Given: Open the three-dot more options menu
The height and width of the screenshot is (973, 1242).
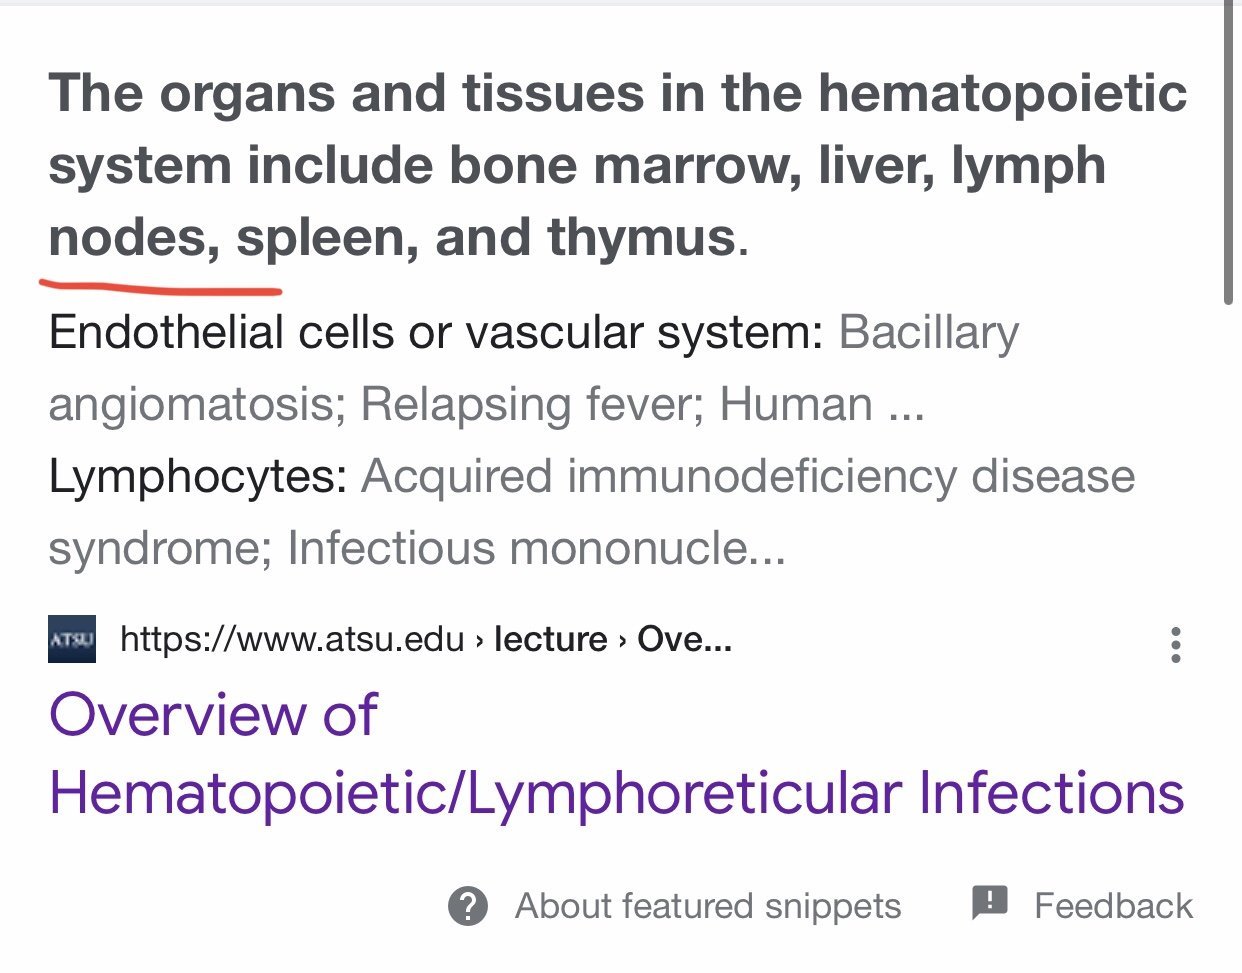Looking at the screenshot, I should 1176,645.
